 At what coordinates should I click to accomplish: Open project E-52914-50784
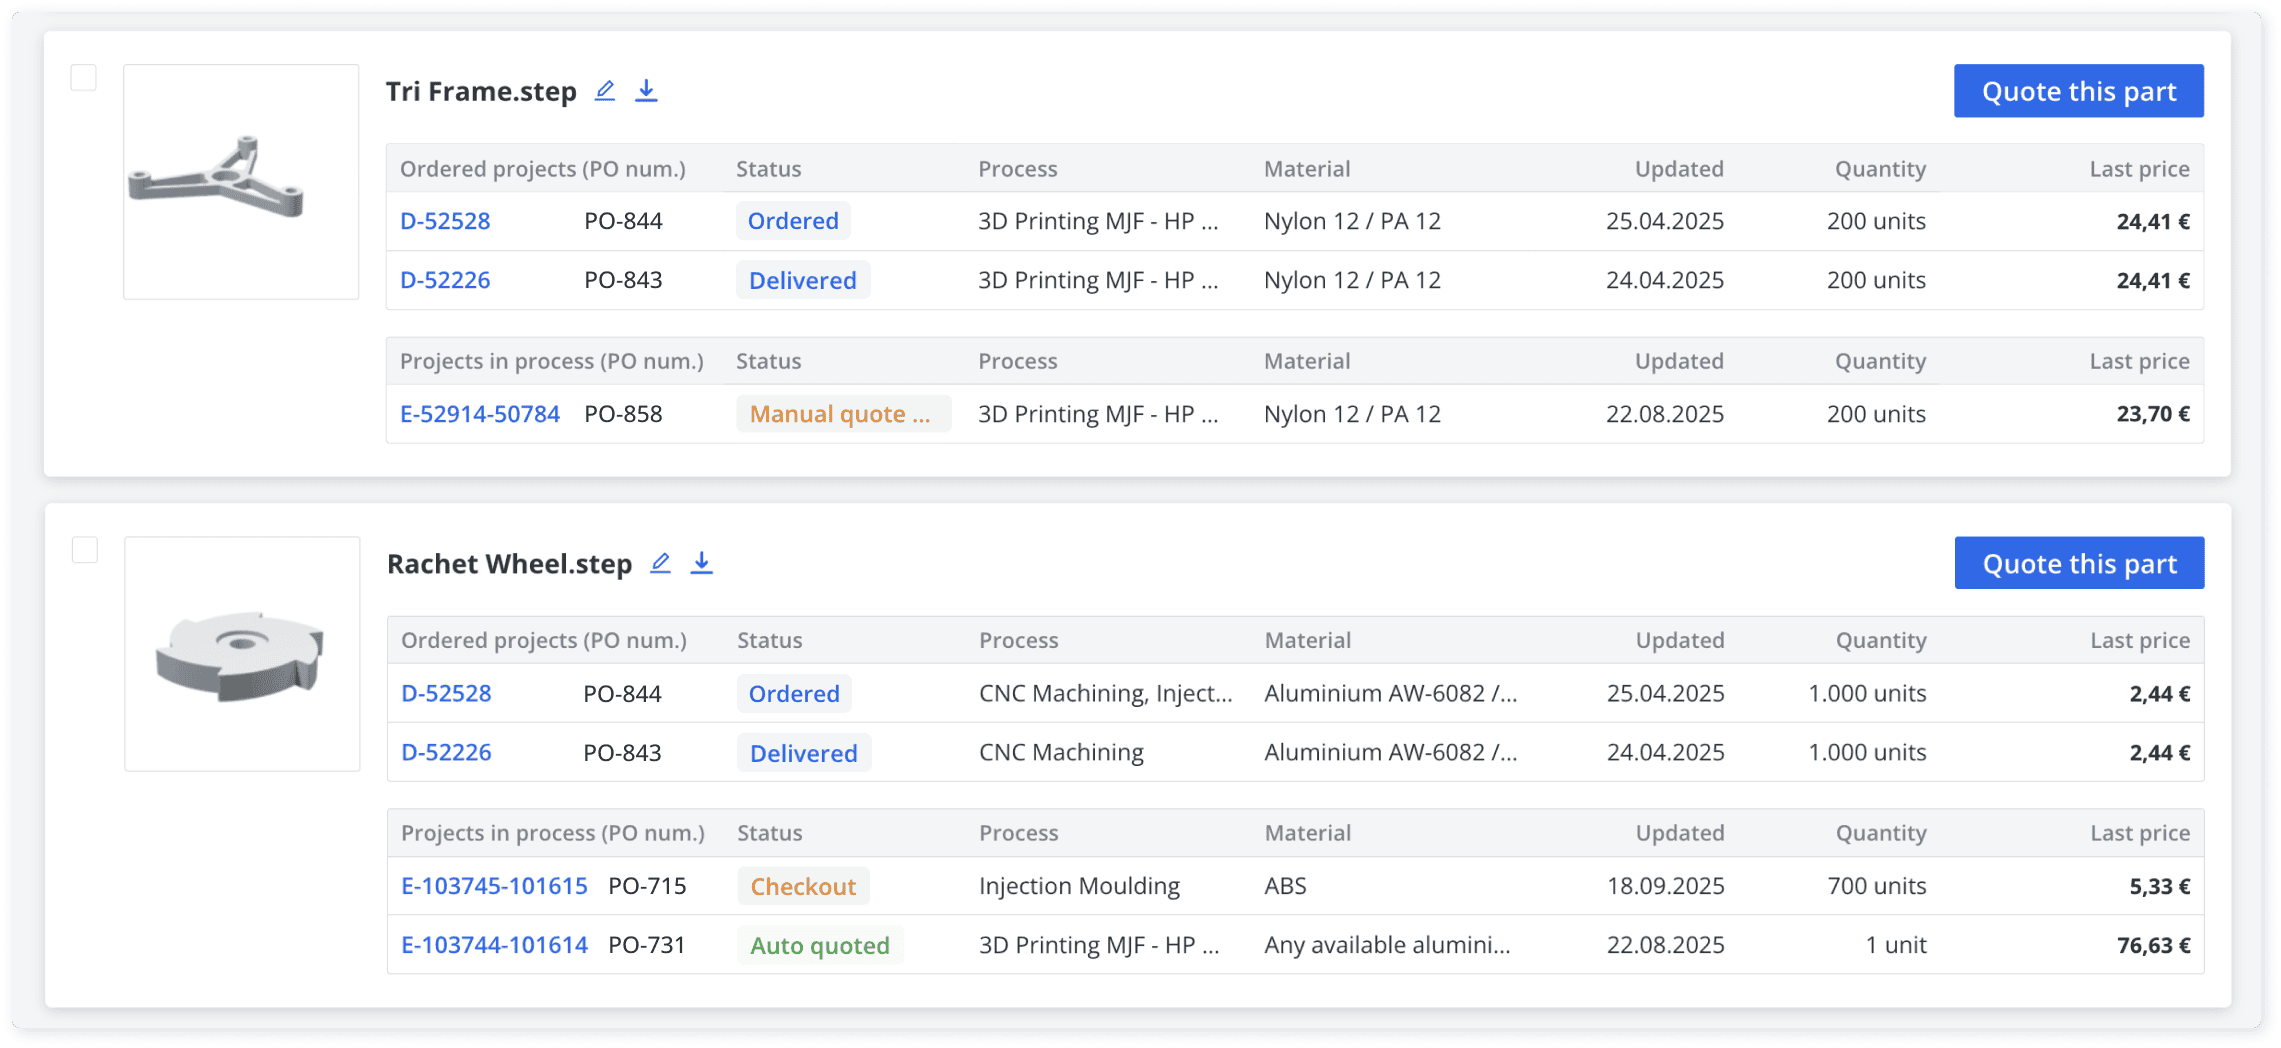point(480,414)
